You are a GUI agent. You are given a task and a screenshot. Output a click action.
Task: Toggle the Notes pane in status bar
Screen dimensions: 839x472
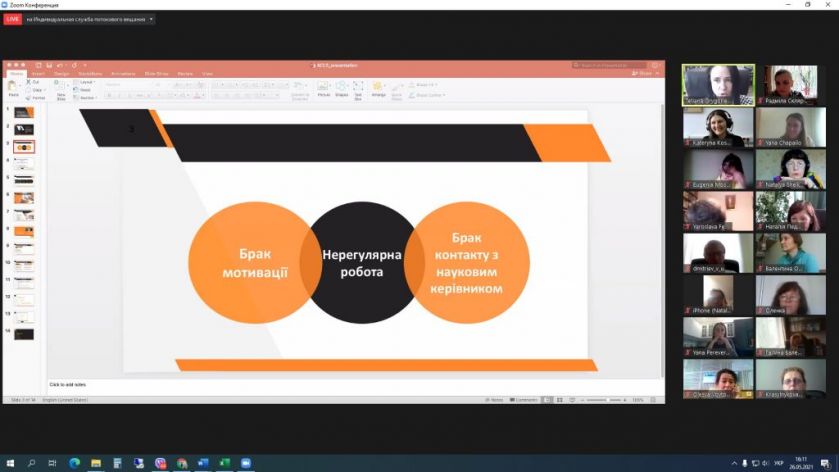tap(494, 400)
